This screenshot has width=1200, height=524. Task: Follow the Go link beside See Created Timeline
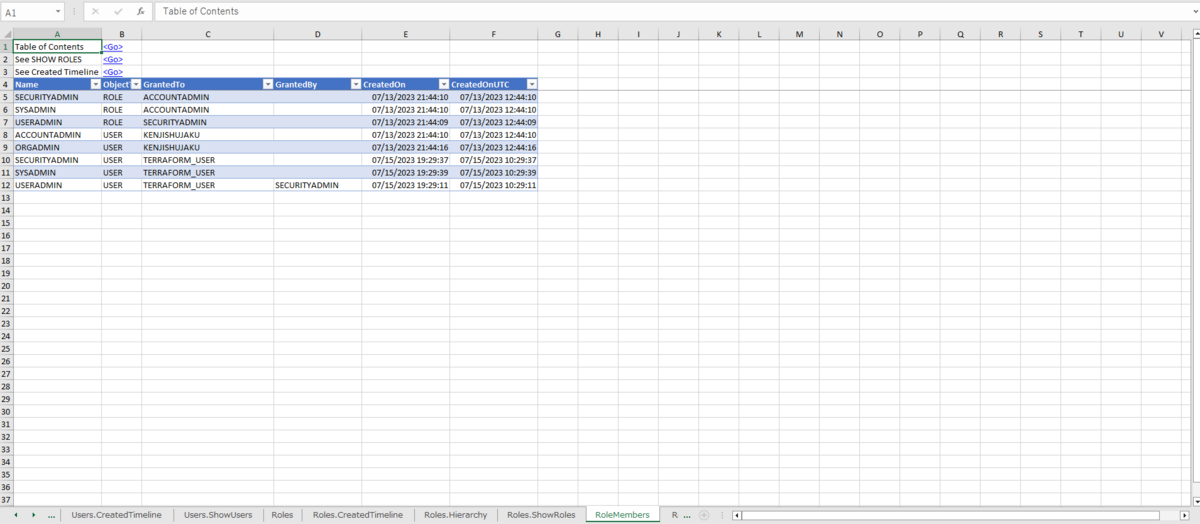[x=113, y=72]
